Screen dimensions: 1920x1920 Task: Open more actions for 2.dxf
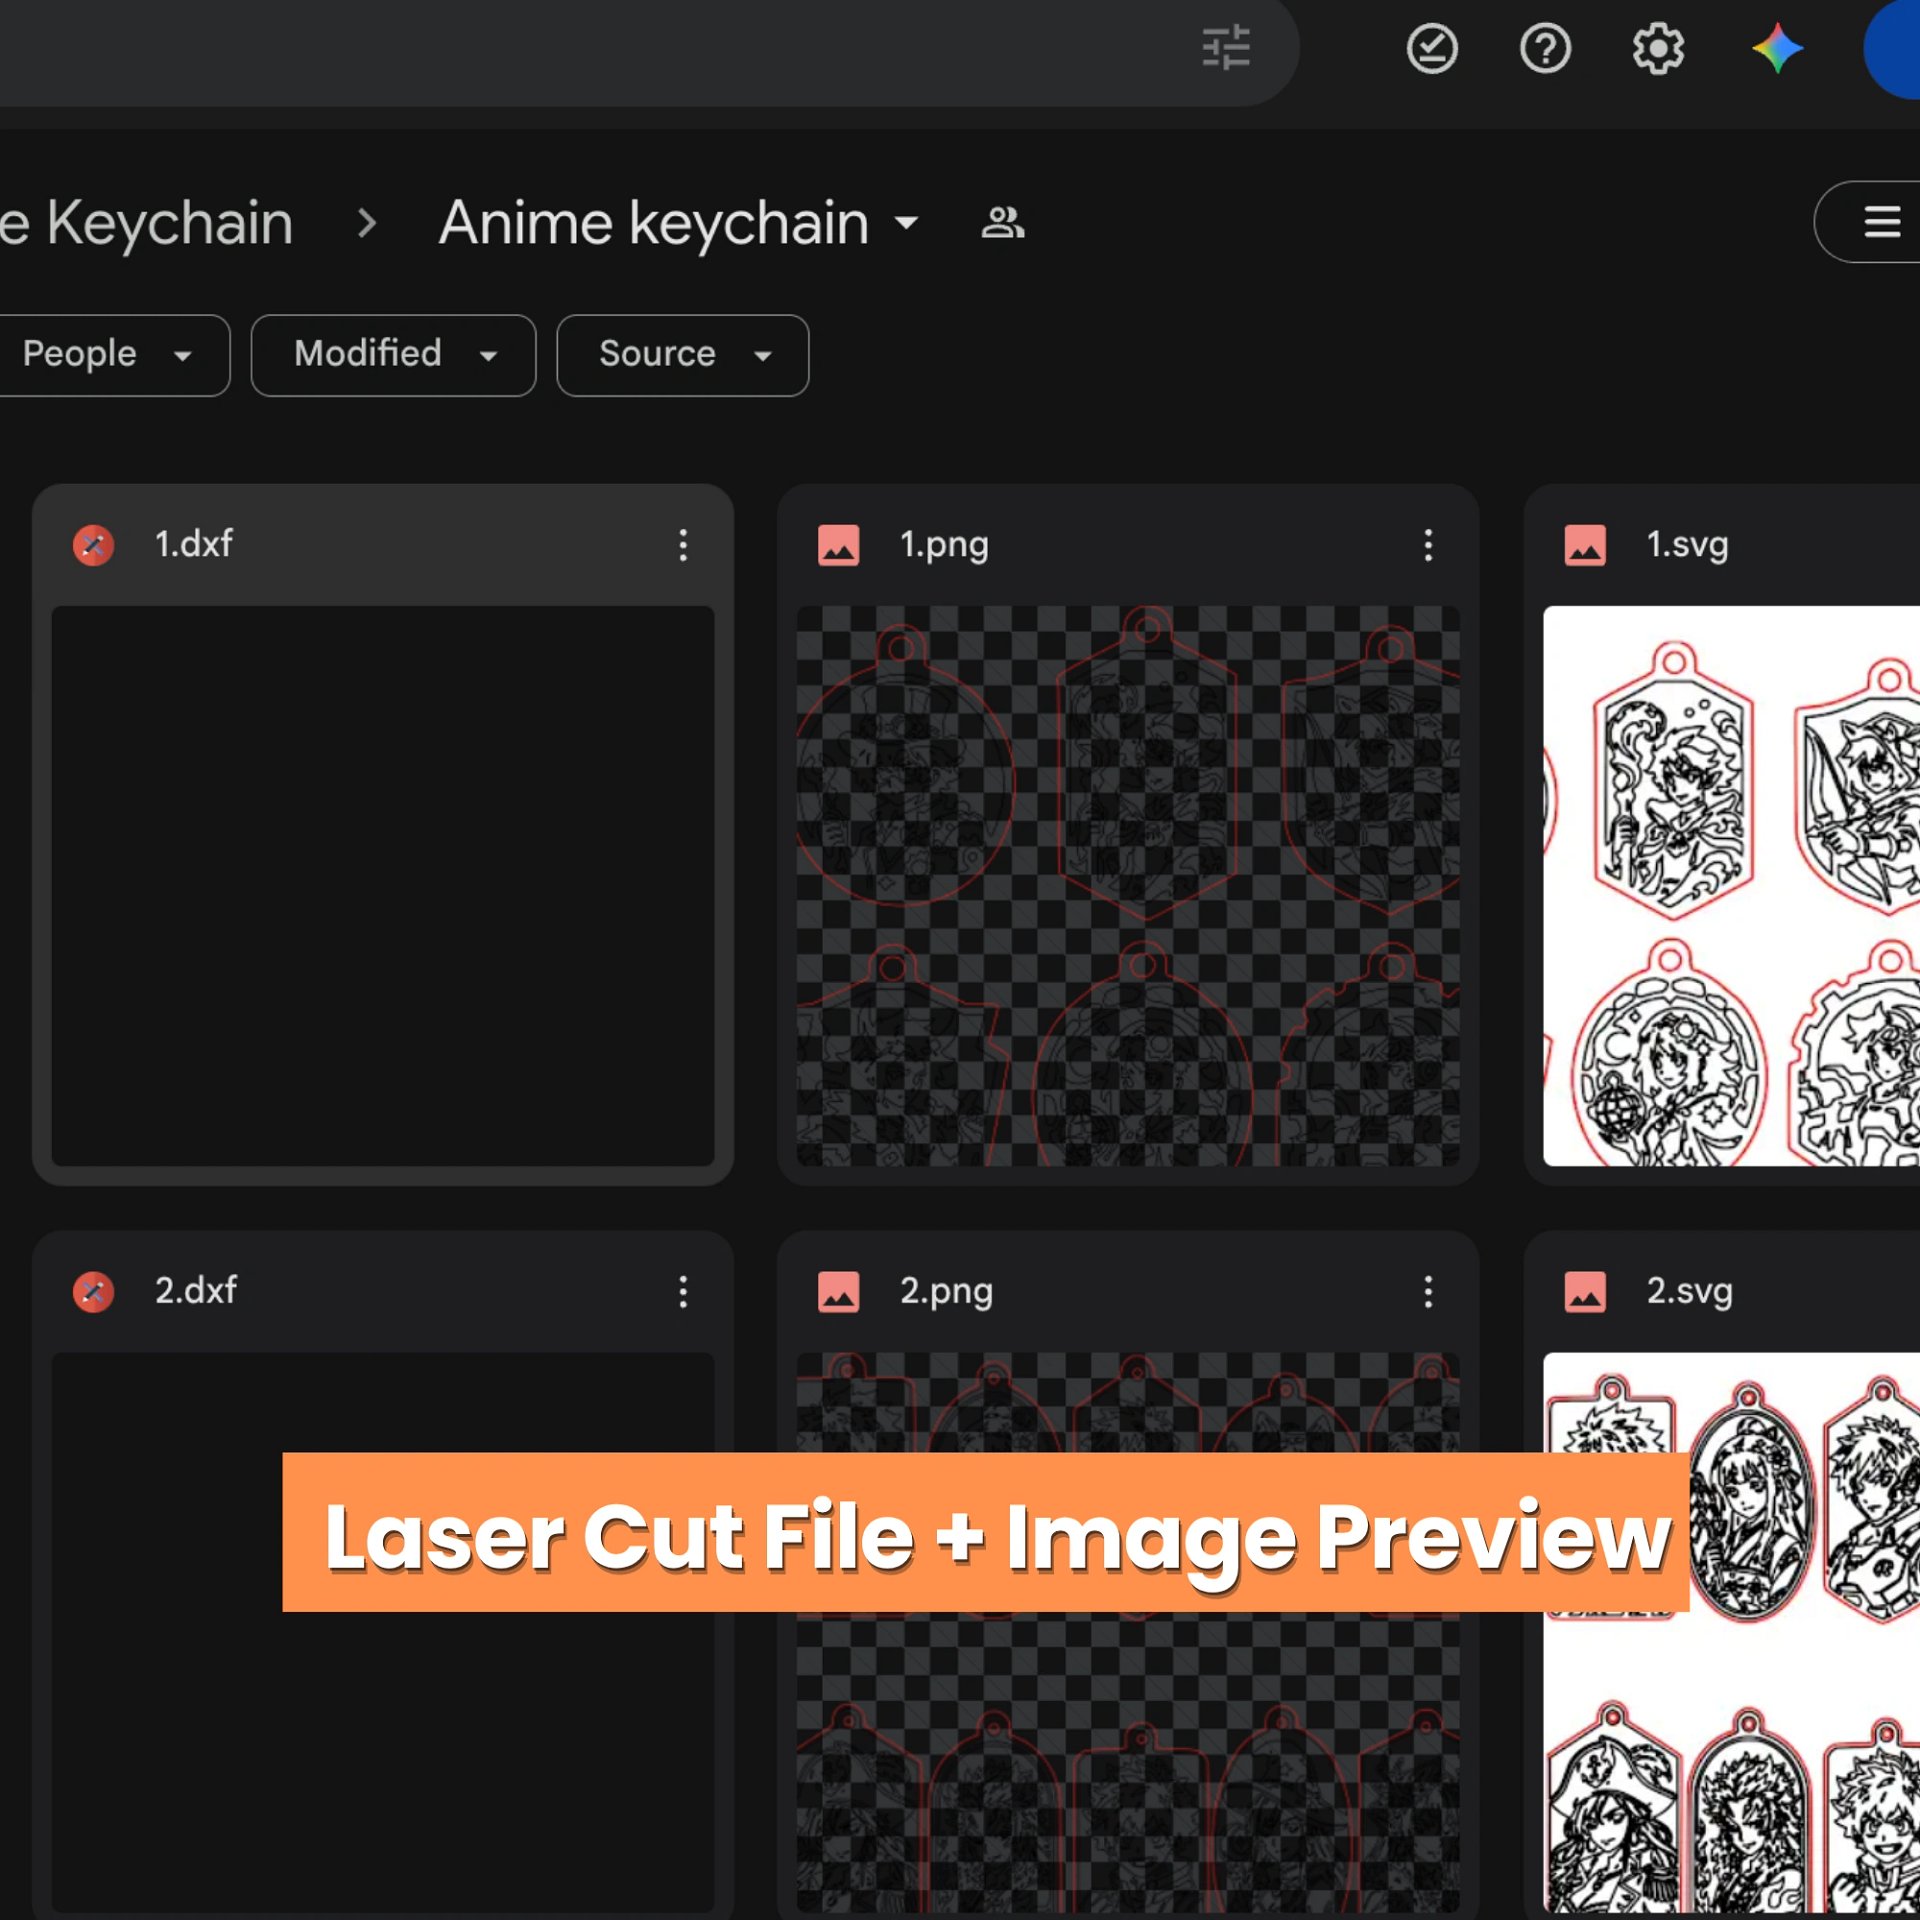point(683,1292)
